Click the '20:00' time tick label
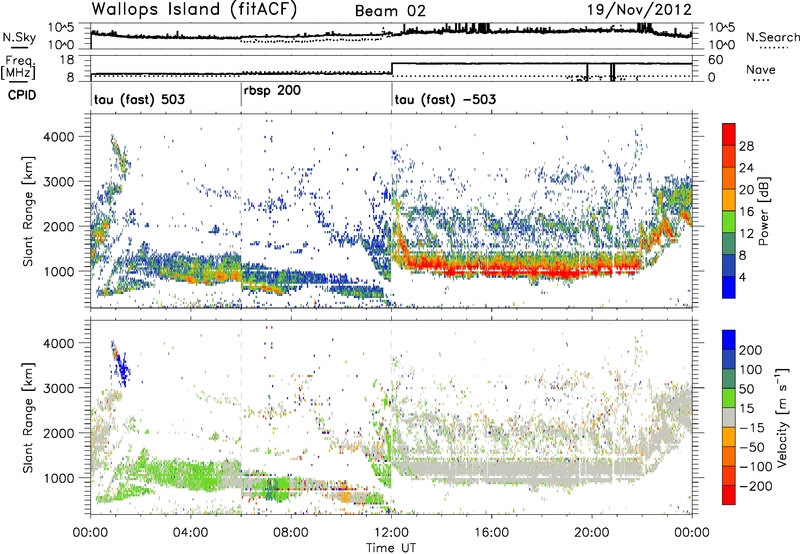800x554 pixels. [591, 533]
